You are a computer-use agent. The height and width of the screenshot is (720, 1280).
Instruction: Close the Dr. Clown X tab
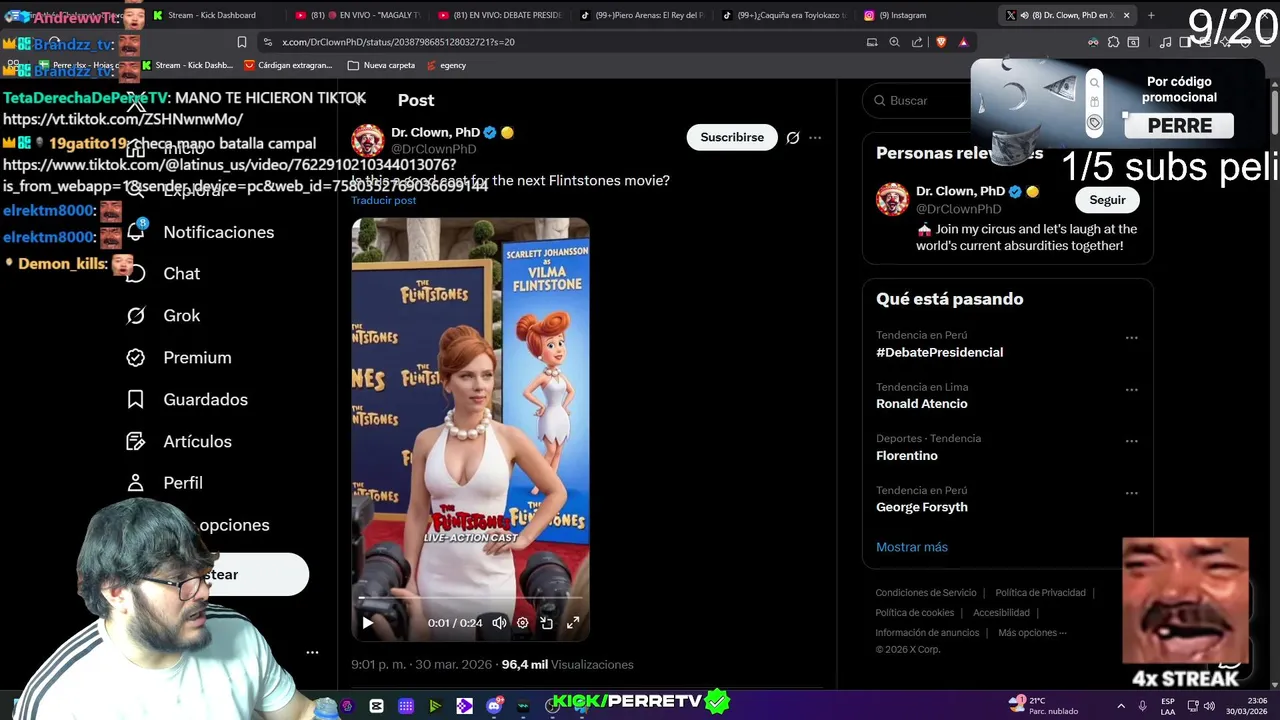[x=1126, y=15]
